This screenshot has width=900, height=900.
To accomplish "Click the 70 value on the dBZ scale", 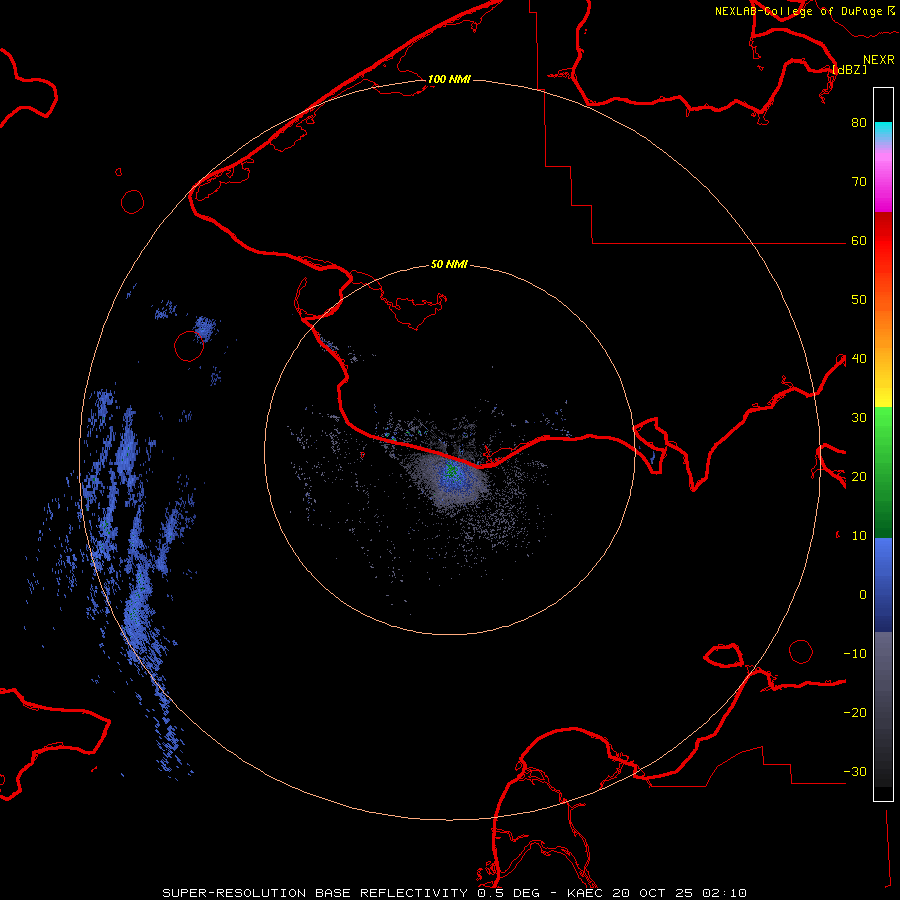I will [859, 181].
